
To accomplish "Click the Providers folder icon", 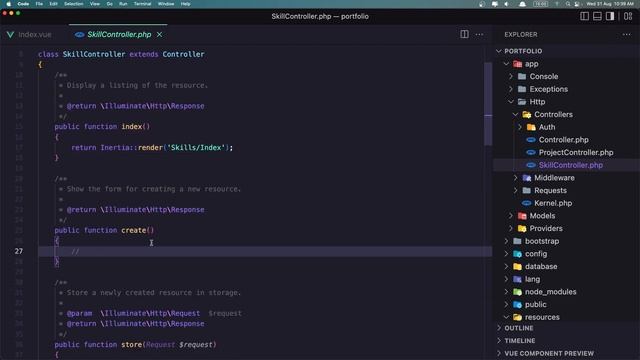I will coord(522,229).
